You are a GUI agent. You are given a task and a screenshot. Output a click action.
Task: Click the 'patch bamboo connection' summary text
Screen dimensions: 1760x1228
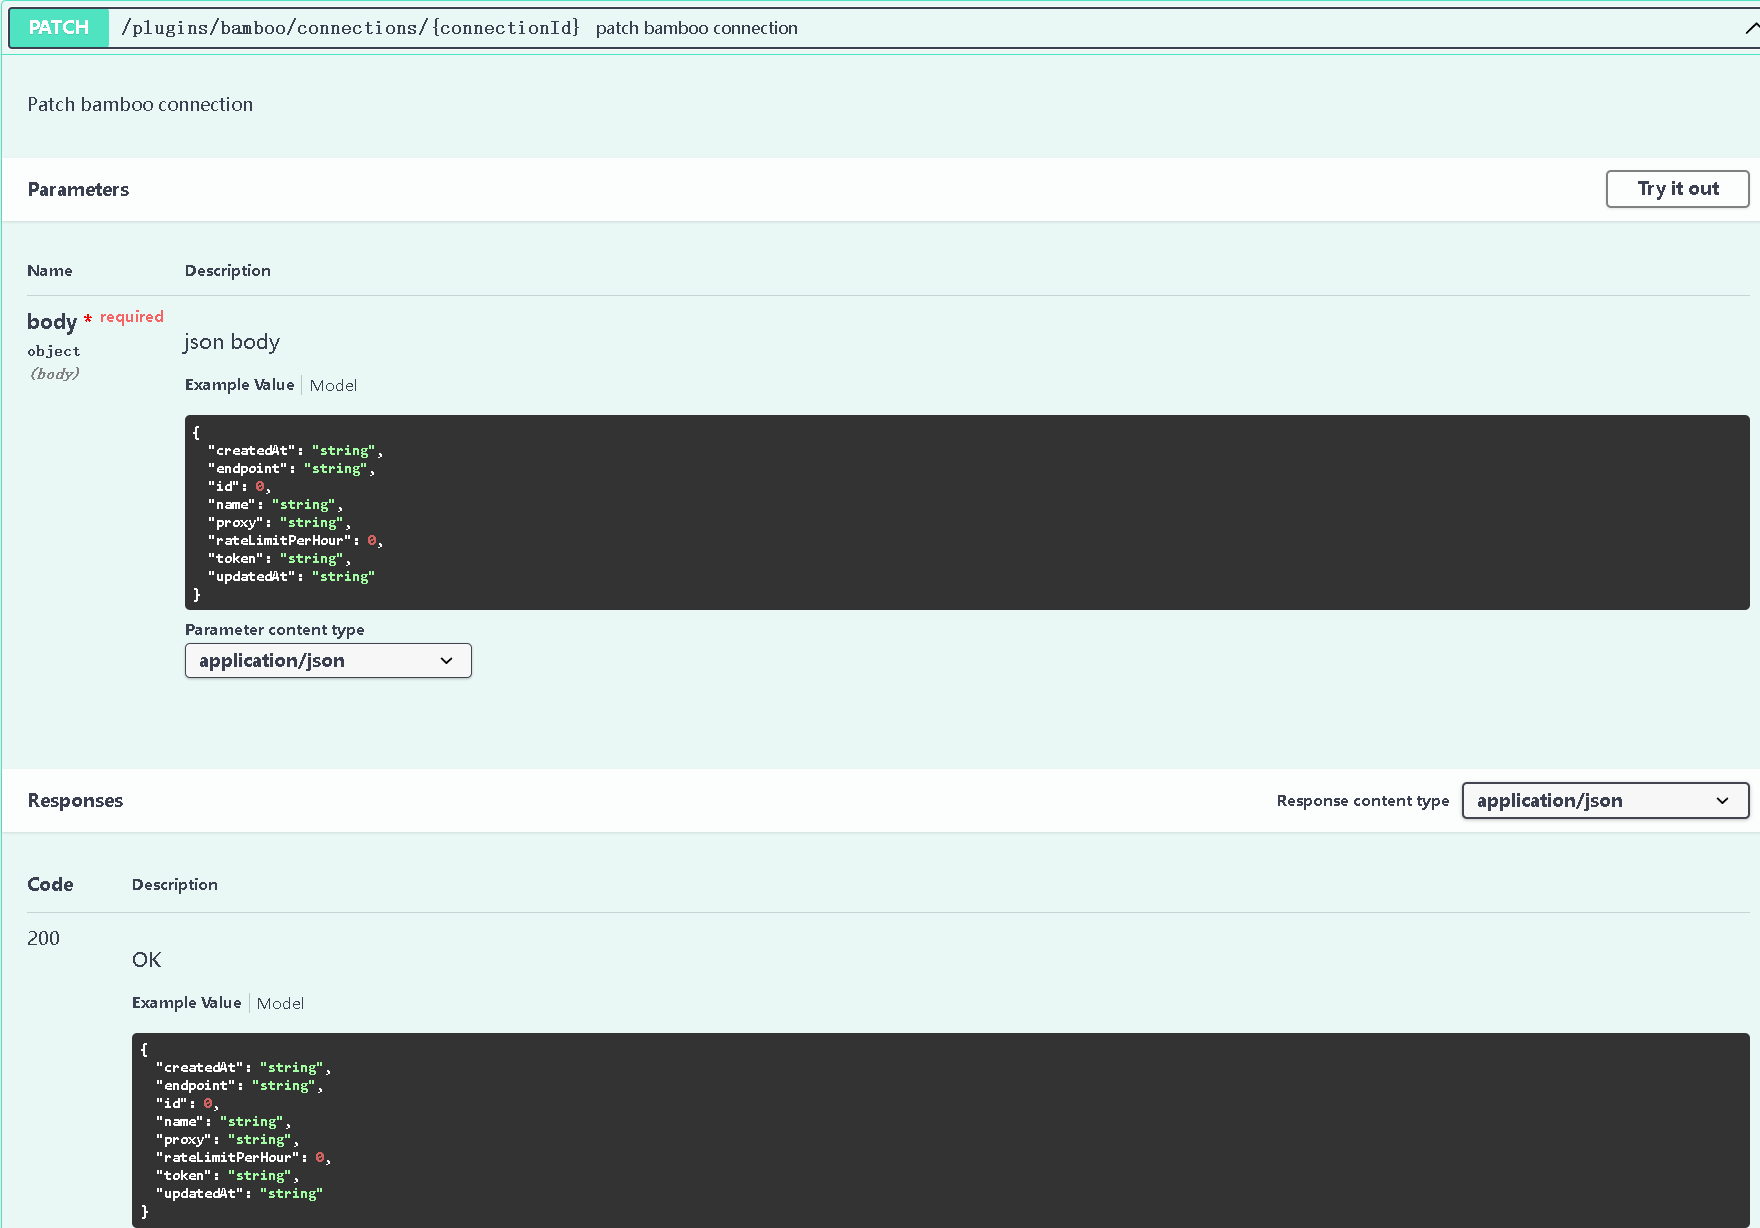697,28
